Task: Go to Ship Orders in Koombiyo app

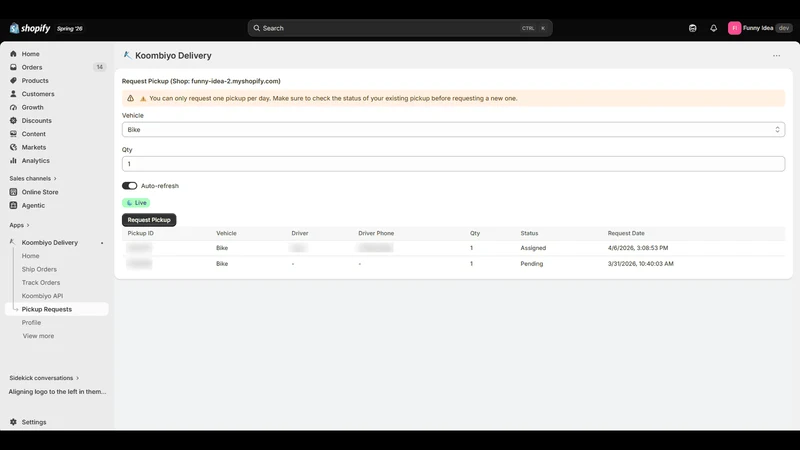Action: [x=39, y=269]
